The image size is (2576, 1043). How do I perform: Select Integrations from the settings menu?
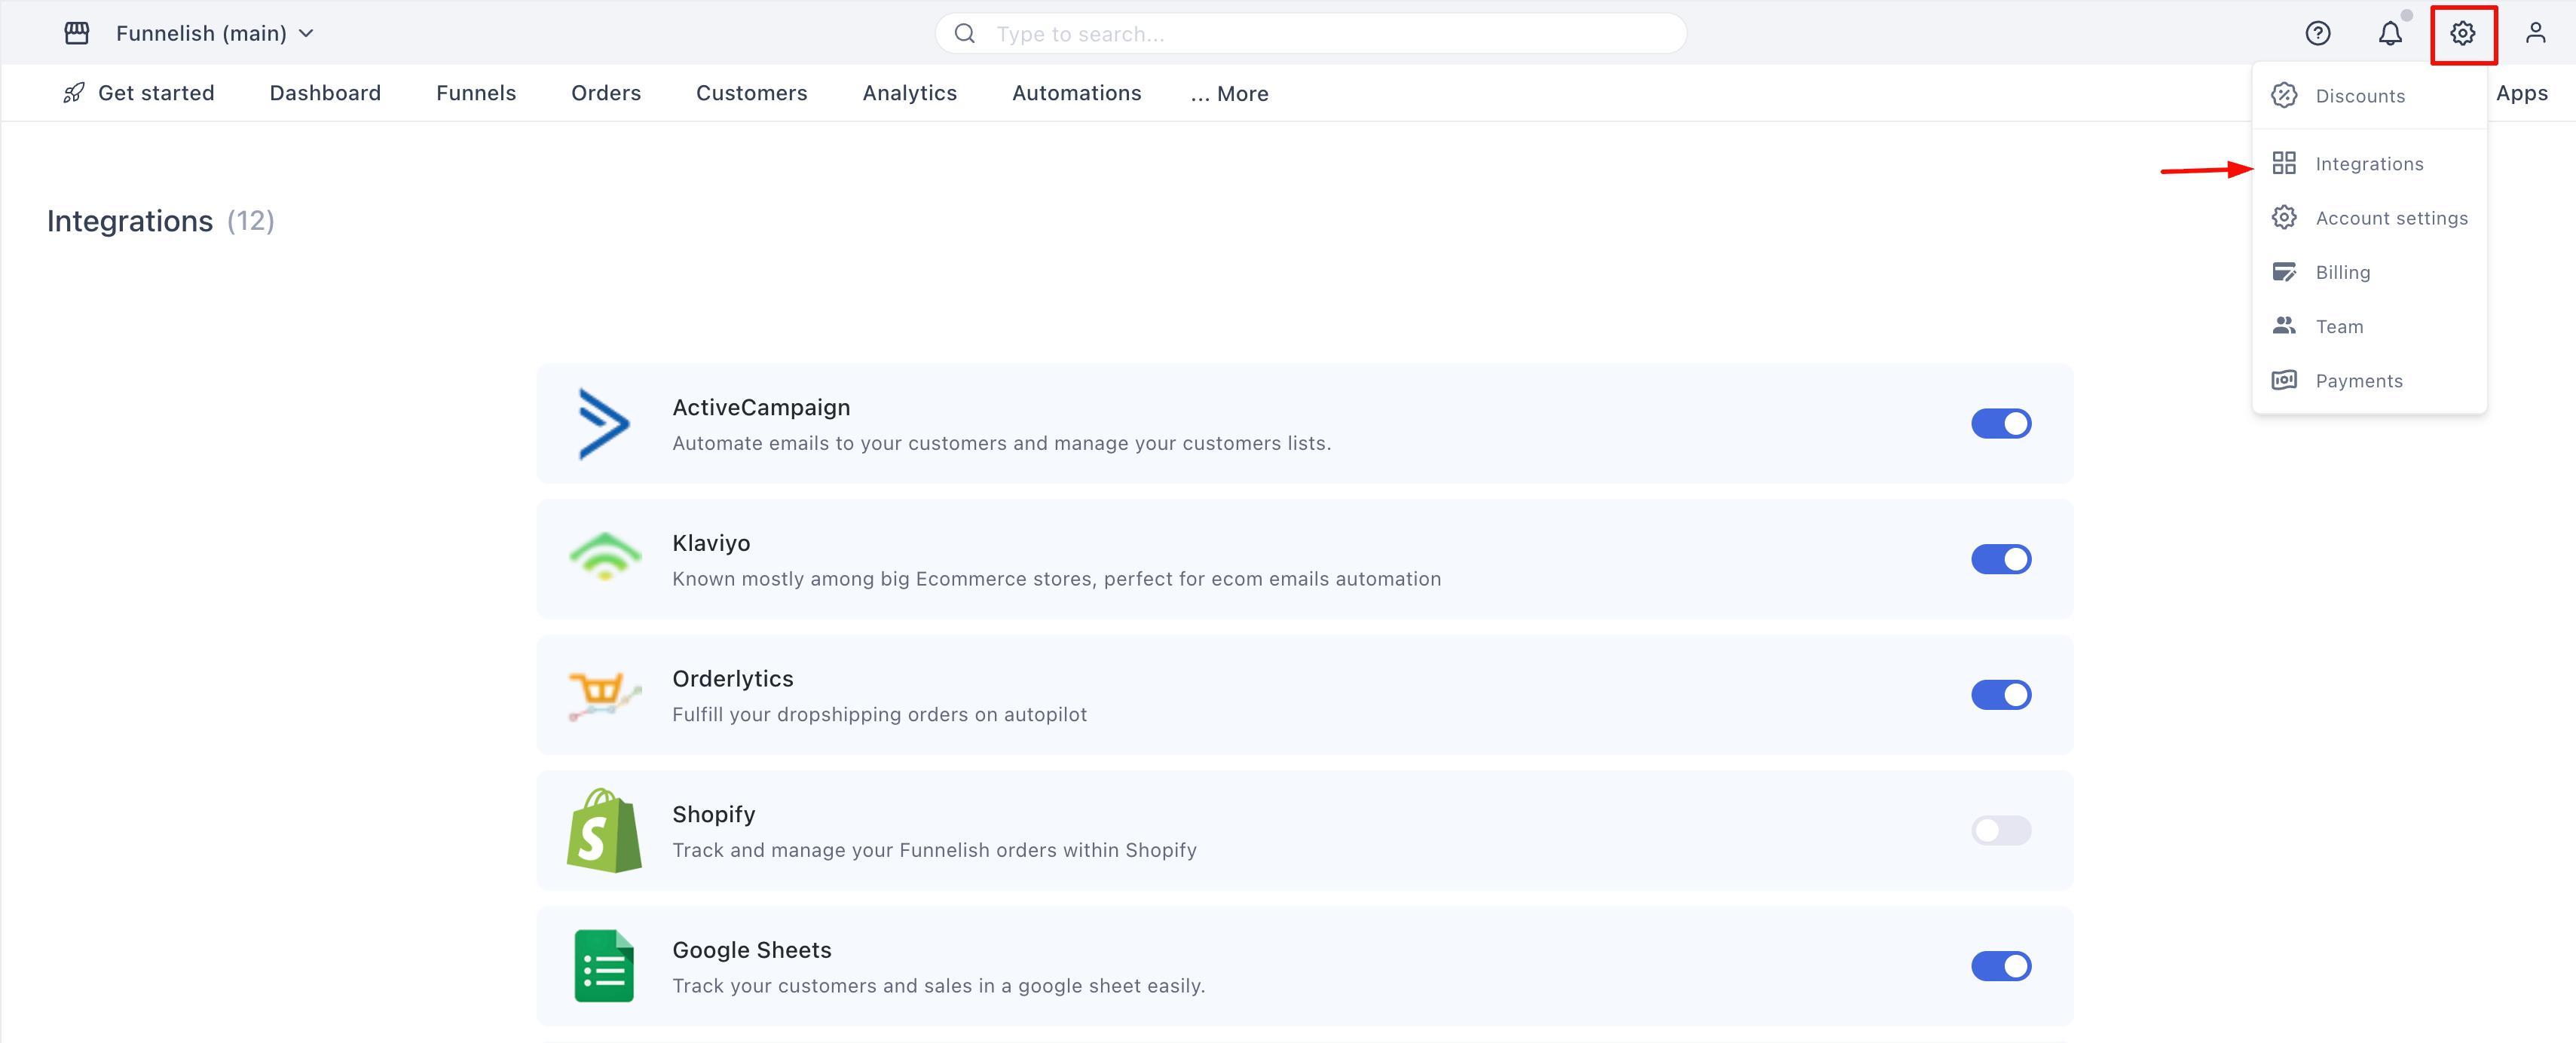(x=2368, y=164)
